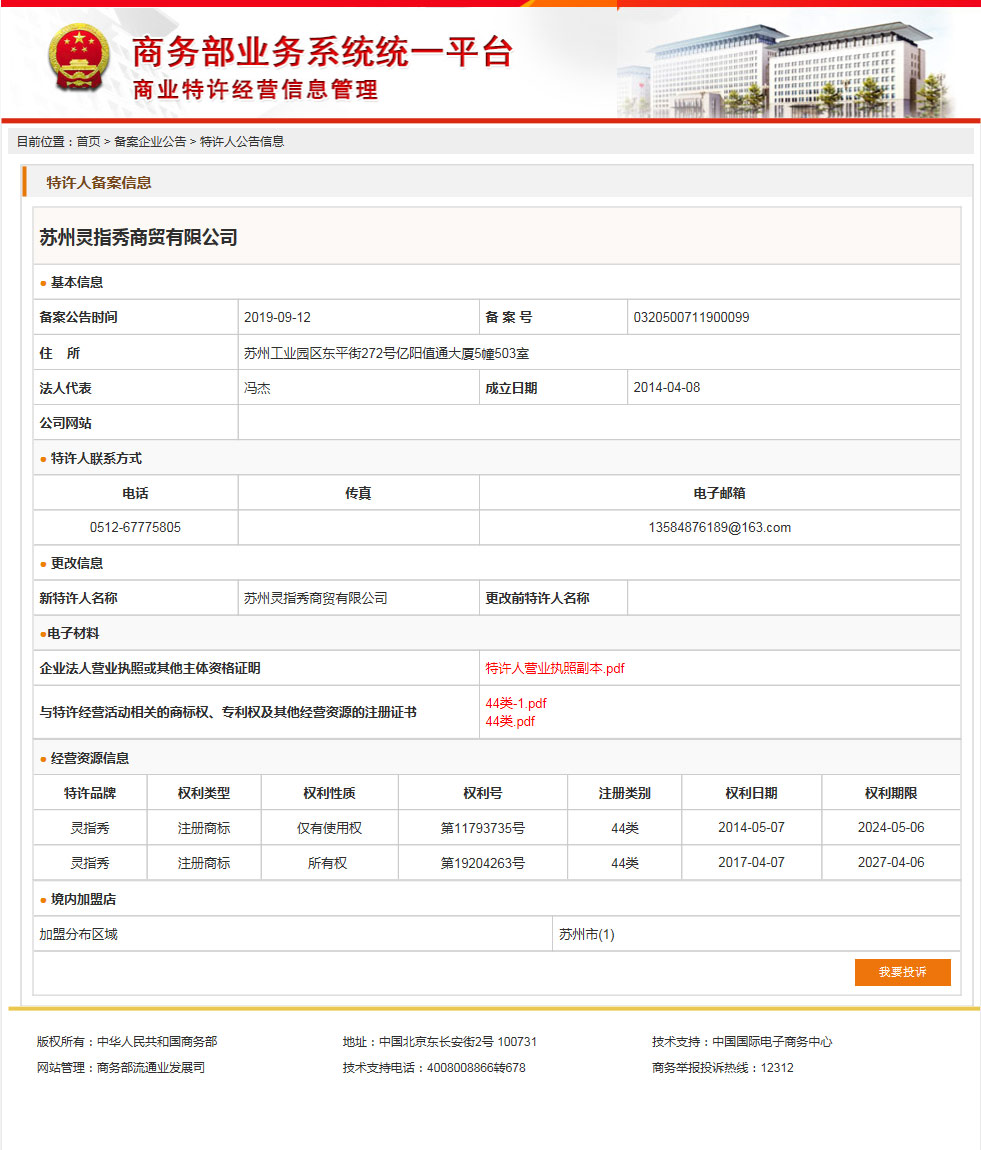981x1150 pixels.
Task: Click the 特许人备案信息 section title
Action: tap(99, 182)
